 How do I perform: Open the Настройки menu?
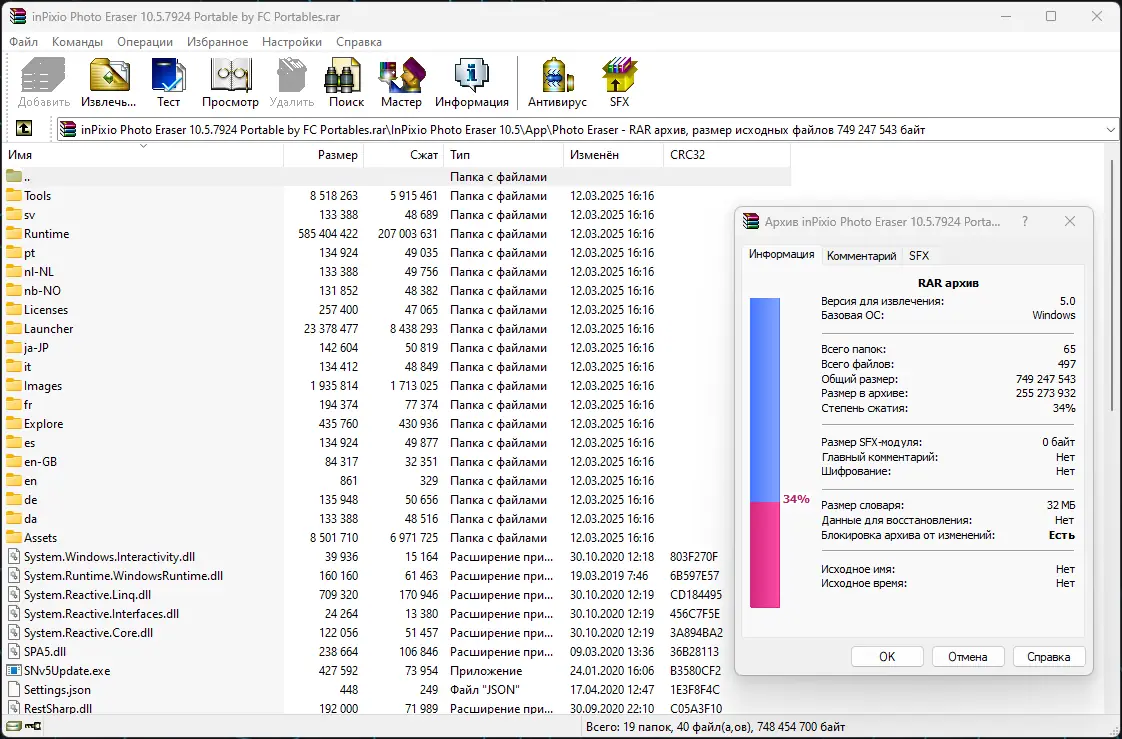click(291, 42)
